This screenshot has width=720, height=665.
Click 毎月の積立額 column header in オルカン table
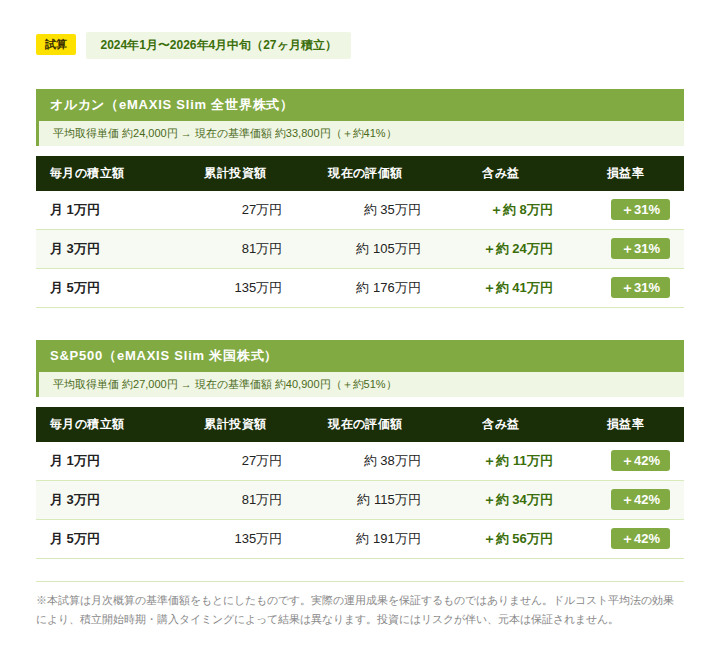(x=87, y=173)
